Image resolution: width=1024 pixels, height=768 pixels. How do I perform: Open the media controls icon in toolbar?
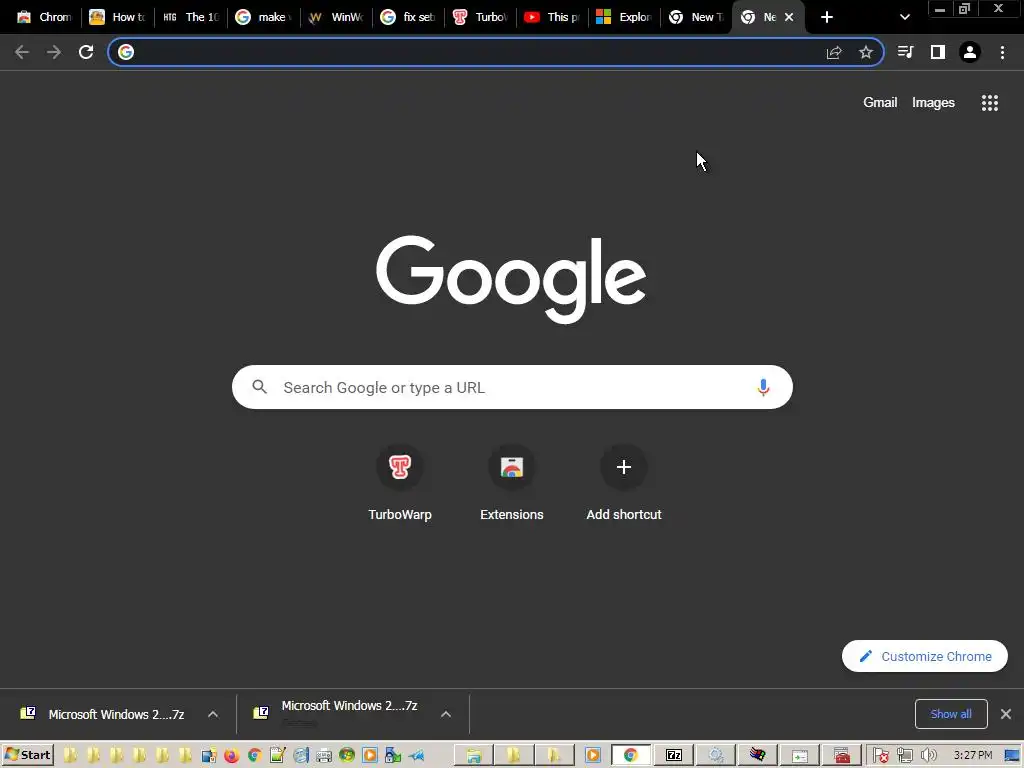[x=905, y=52]
